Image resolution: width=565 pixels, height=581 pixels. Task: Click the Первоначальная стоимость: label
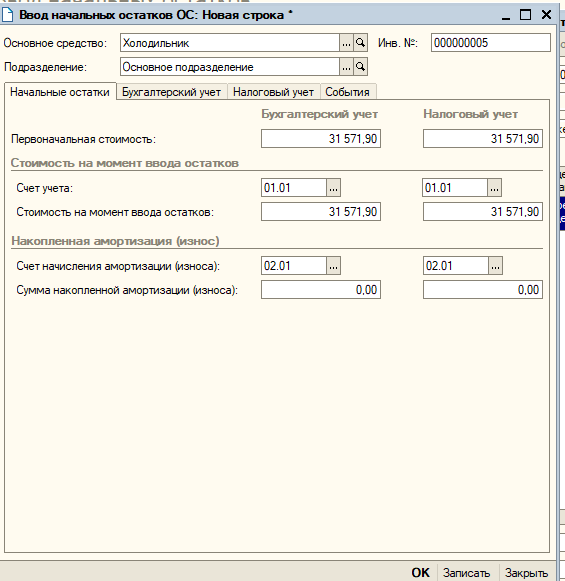click(83, 139)
